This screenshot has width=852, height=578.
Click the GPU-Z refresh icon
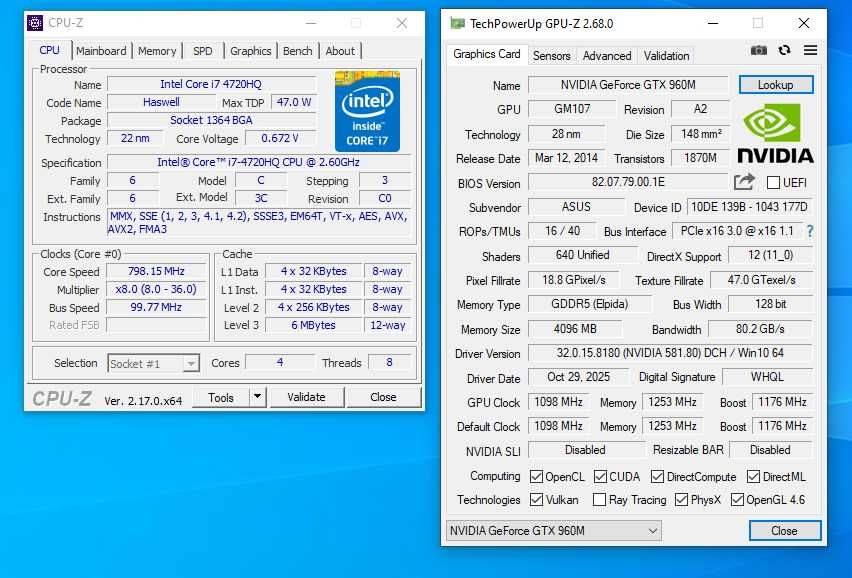coord(784,51)
